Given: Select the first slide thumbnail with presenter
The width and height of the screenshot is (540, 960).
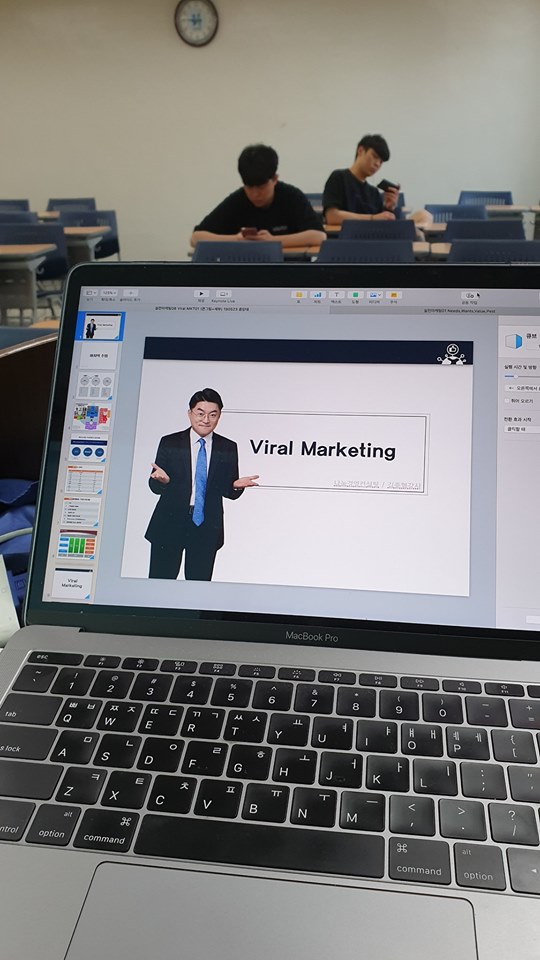Looking at the screenshot, I should 102,326.
